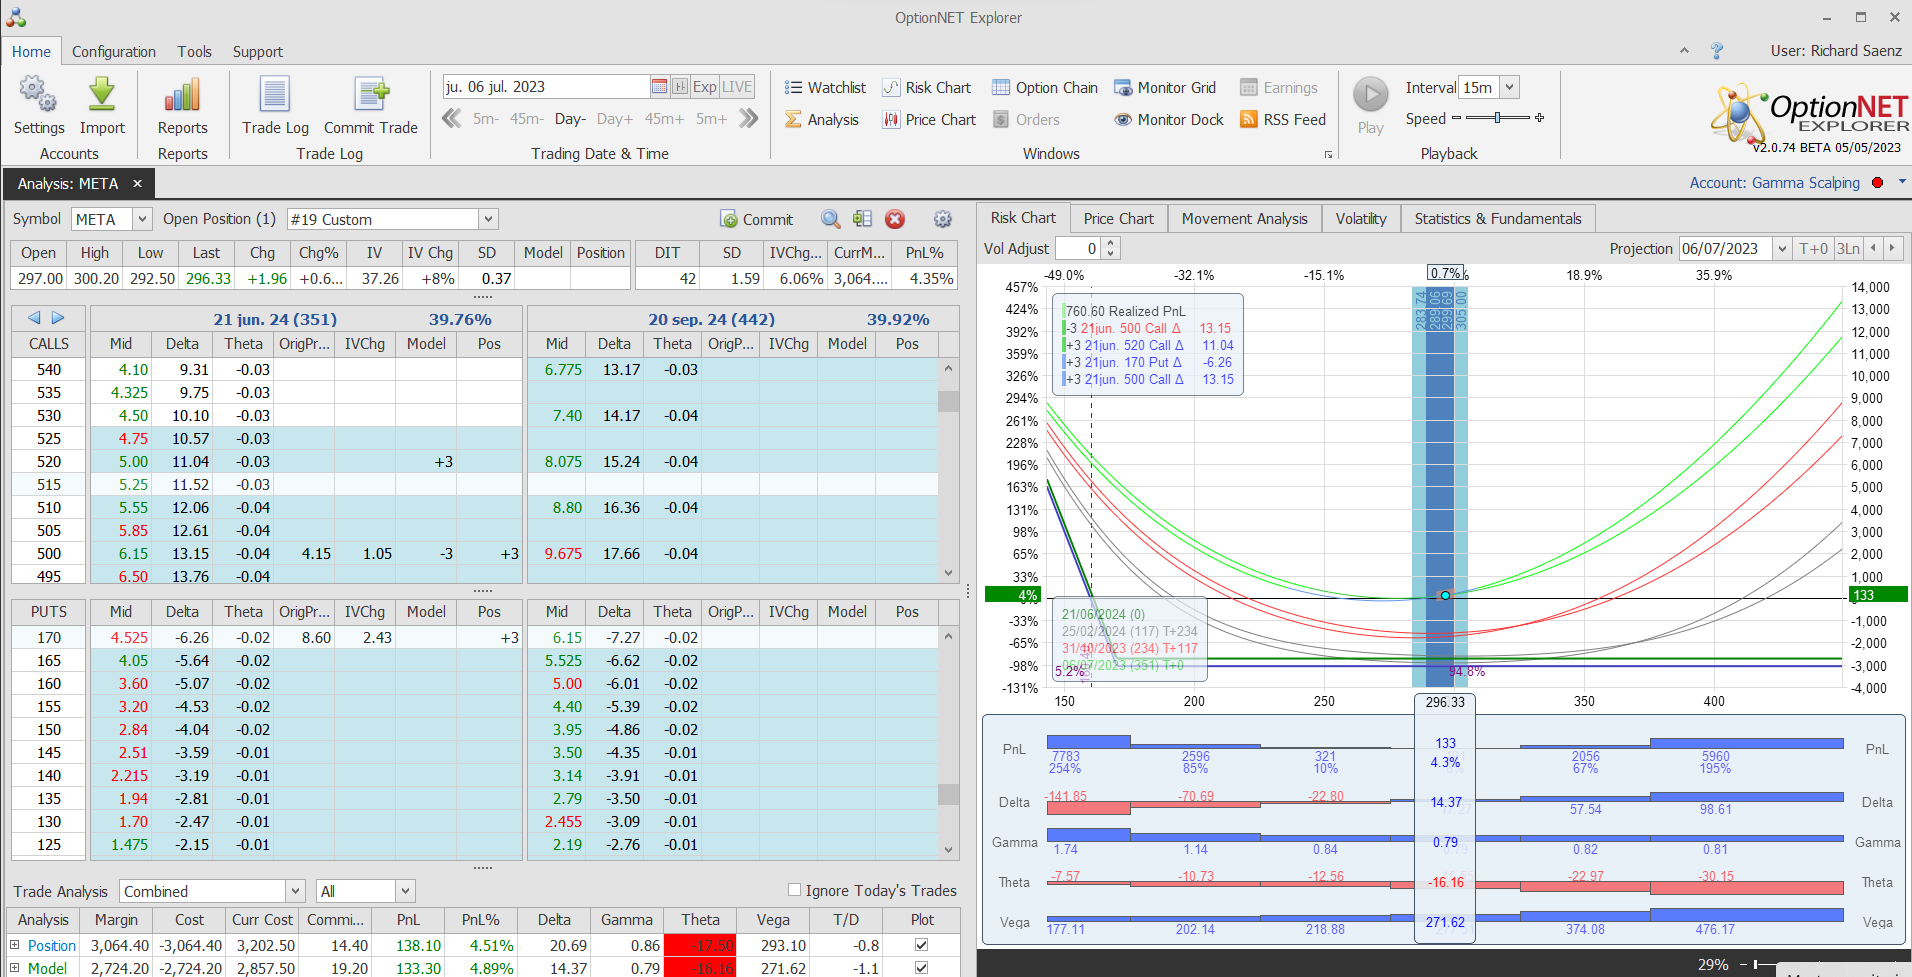Click the Day+ navigation button
The image size is (1912, 977).
tap(615, 119)
